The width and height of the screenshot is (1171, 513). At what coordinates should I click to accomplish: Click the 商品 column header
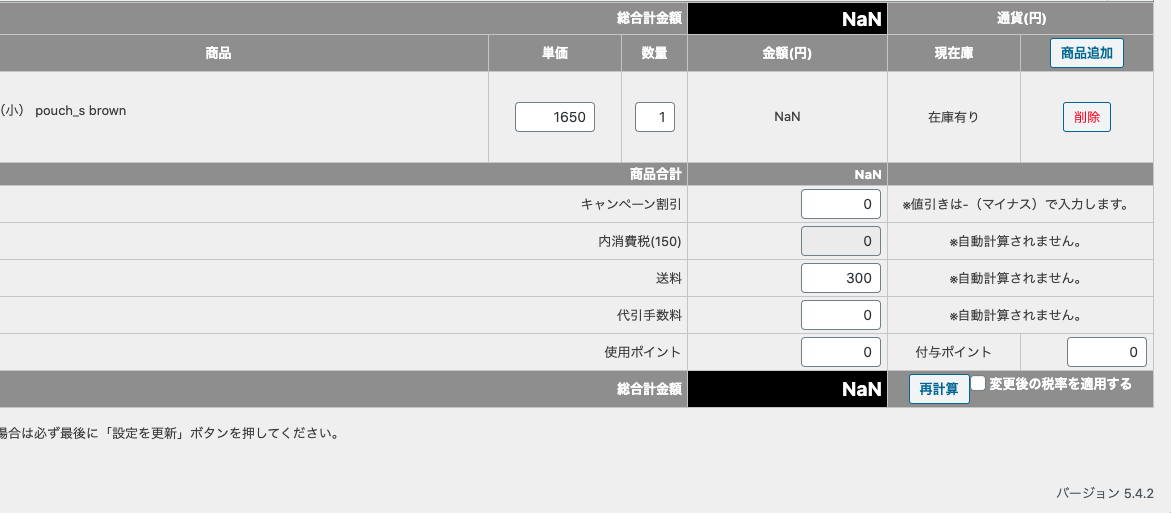click(218, 53)
